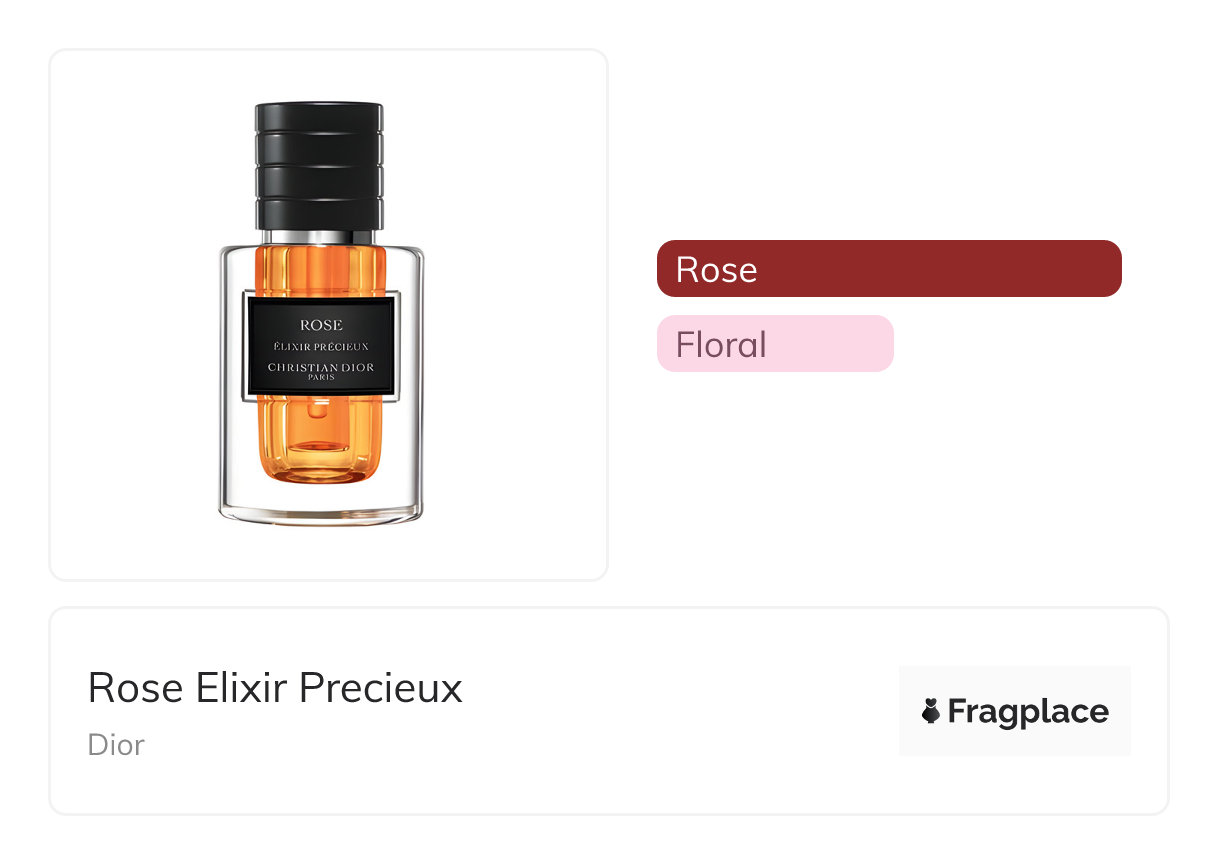Click ÉLIXIR PRÉCIEUX text on the label

pos(321,347)
